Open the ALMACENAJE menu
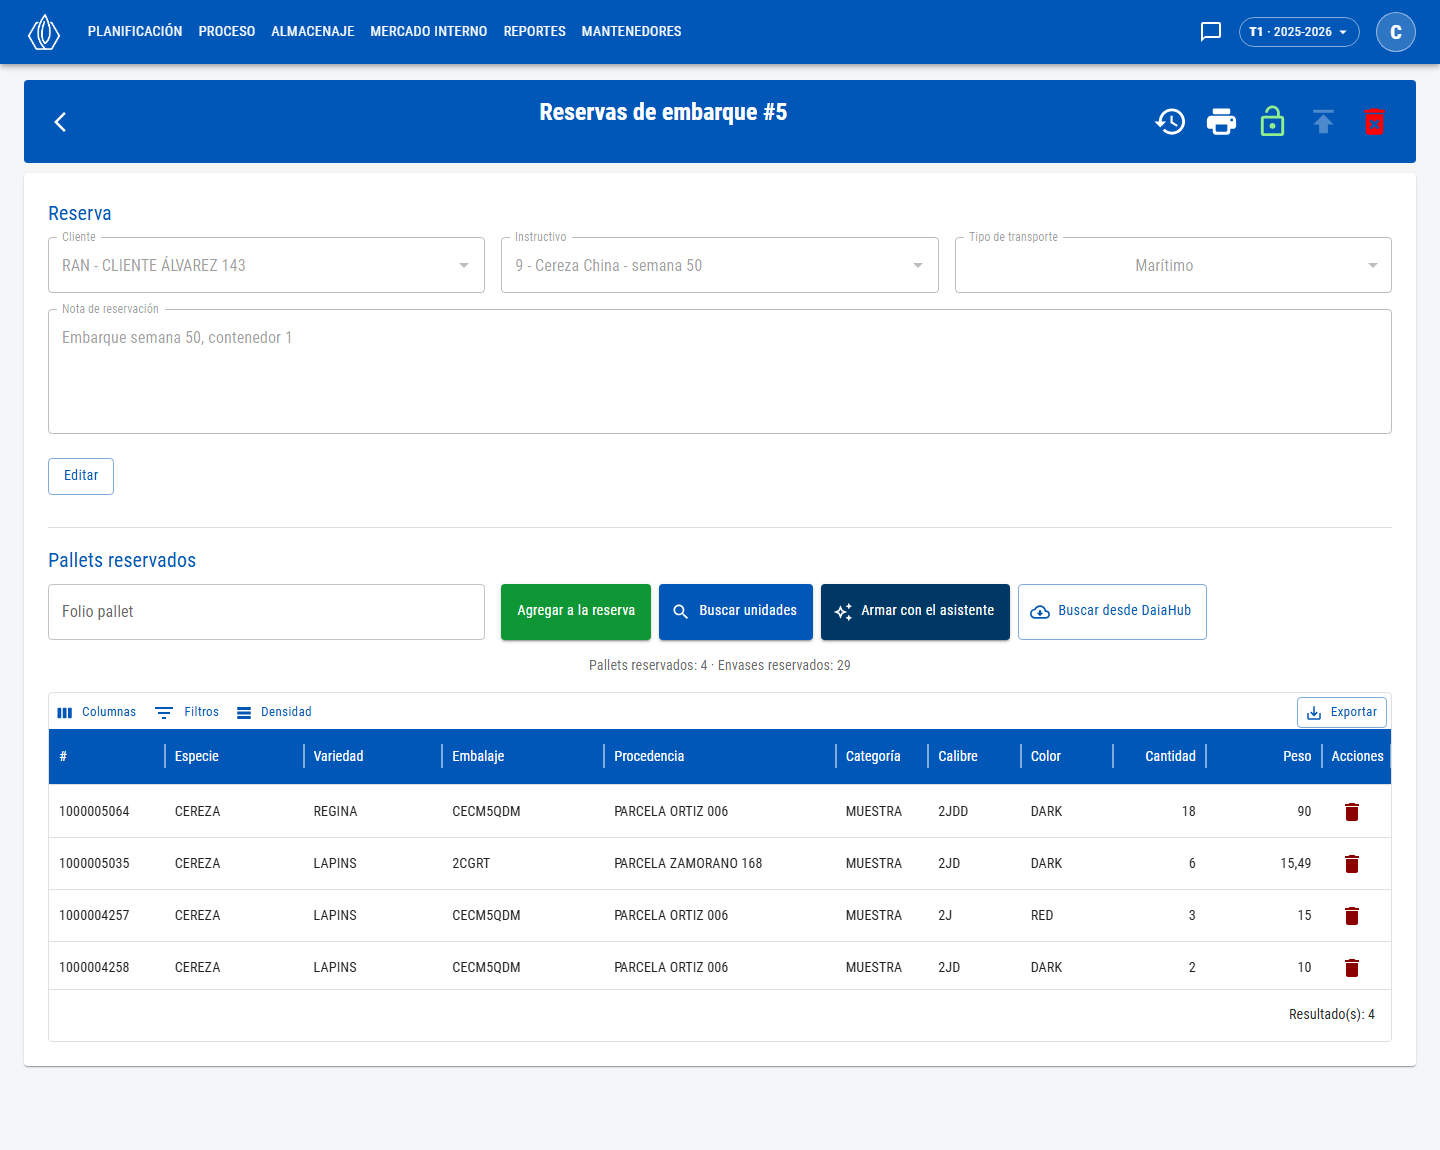Screen dimensions: 1440x1150 click(313, 32)
